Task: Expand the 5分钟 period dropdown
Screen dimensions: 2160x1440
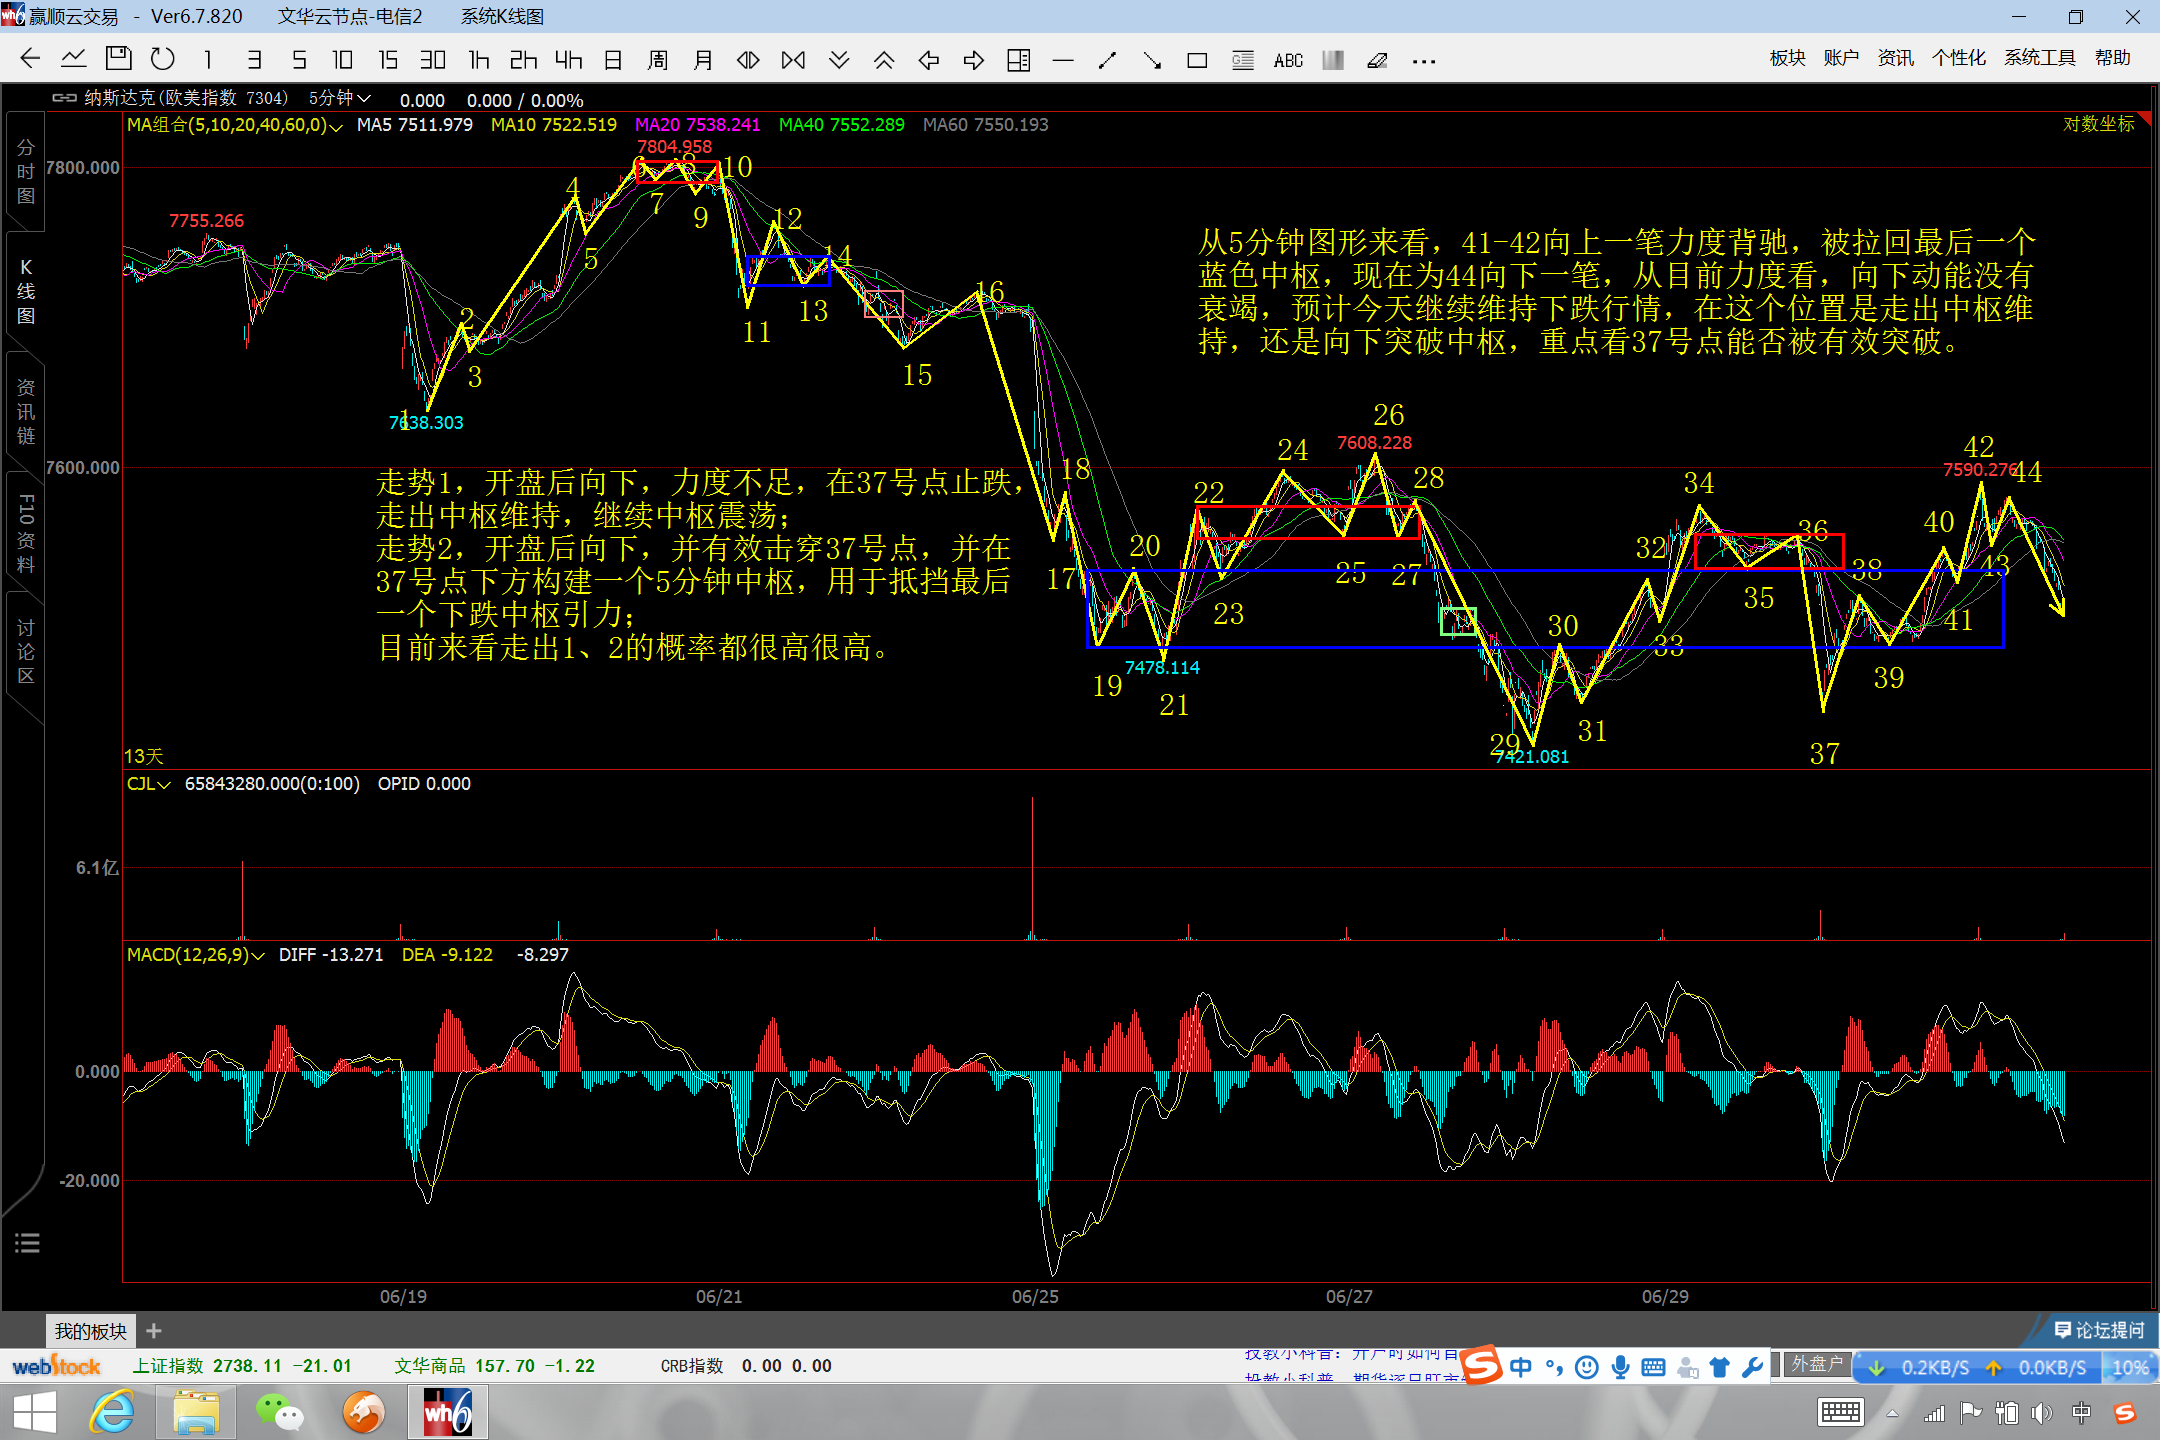Action: click(340, 98)
